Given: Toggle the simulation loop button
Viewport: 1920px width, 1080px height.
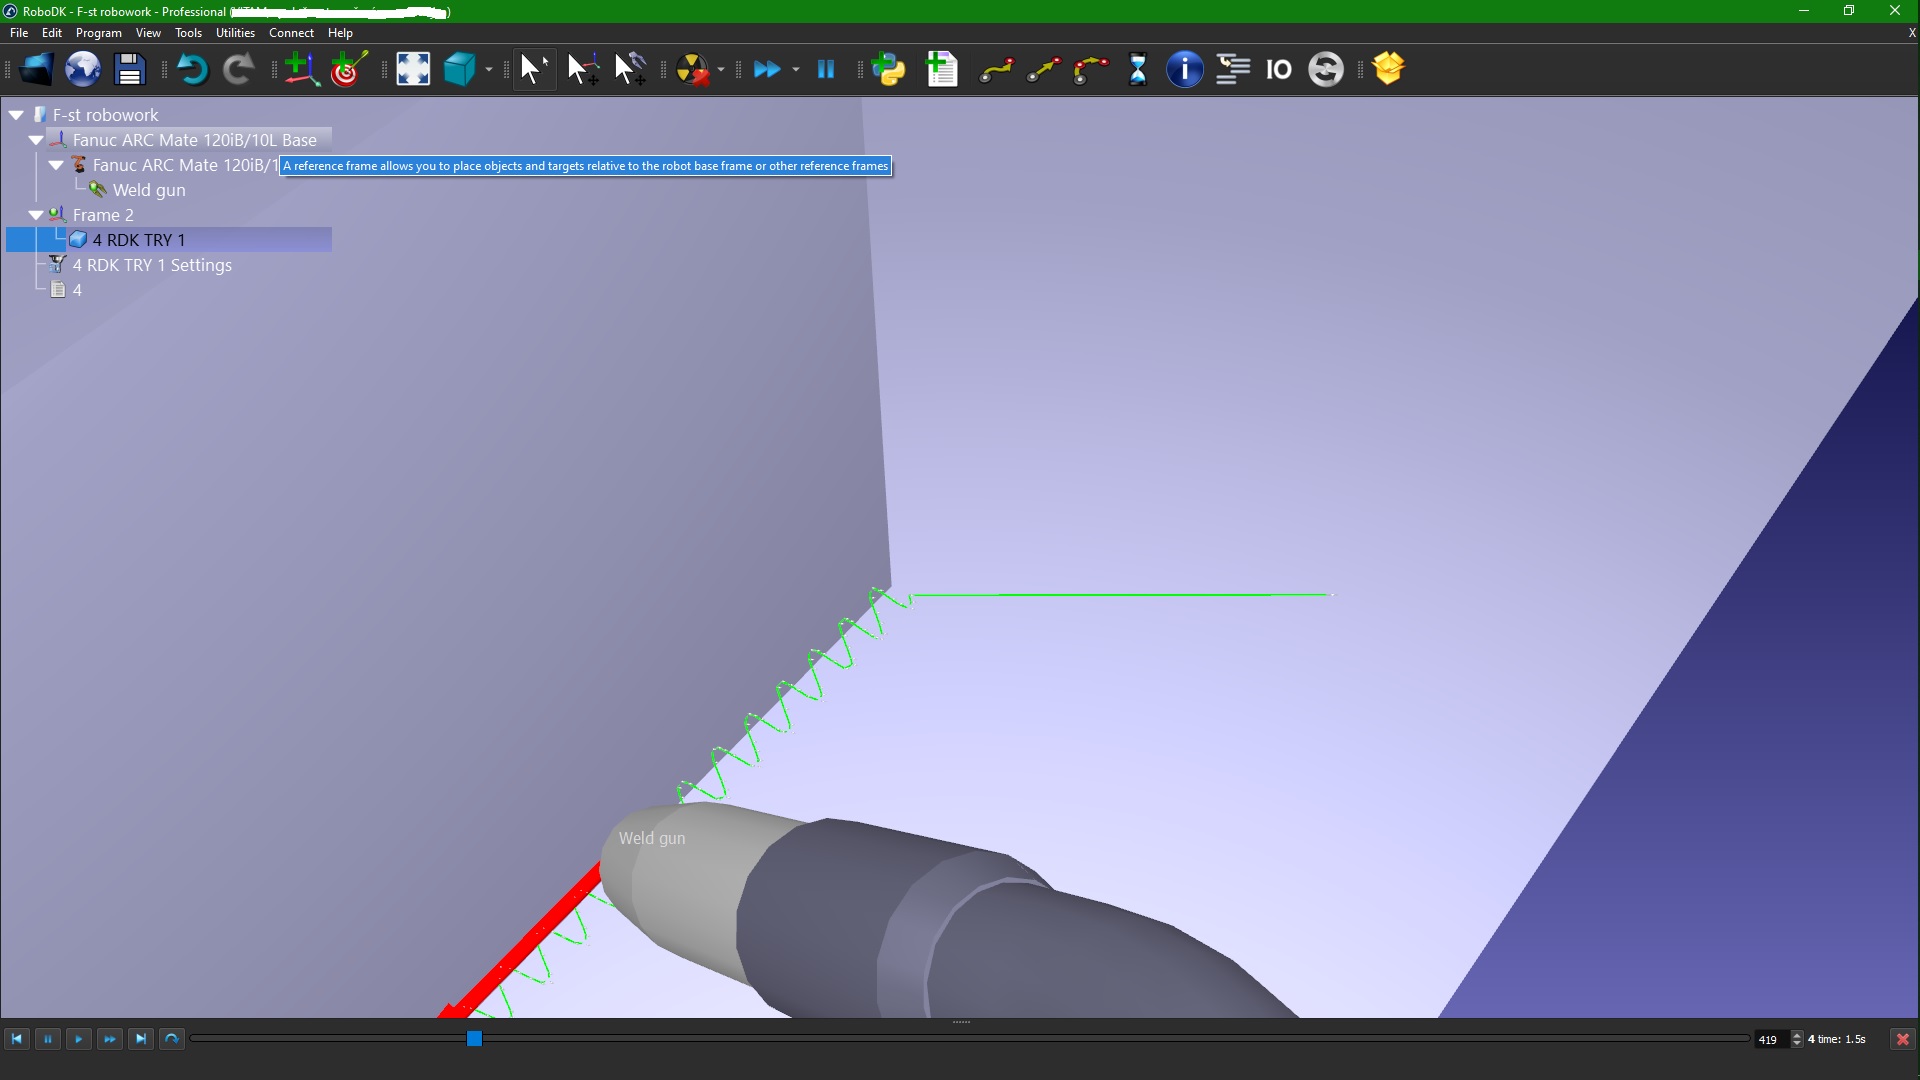Looking at the screenshot, I should [x=172, y=1039].
